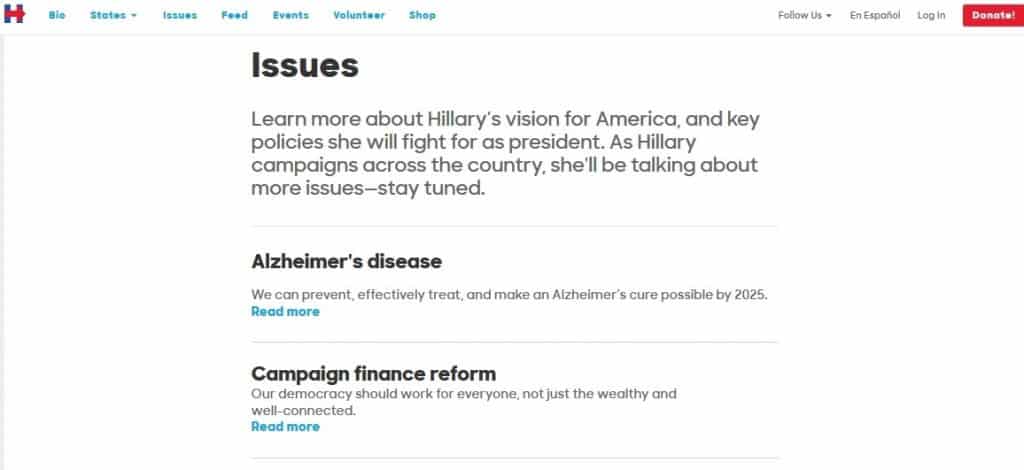Expand the Follow Us dropdown
This screenshot has width=1024, height=470.
(x=804, y=15)
